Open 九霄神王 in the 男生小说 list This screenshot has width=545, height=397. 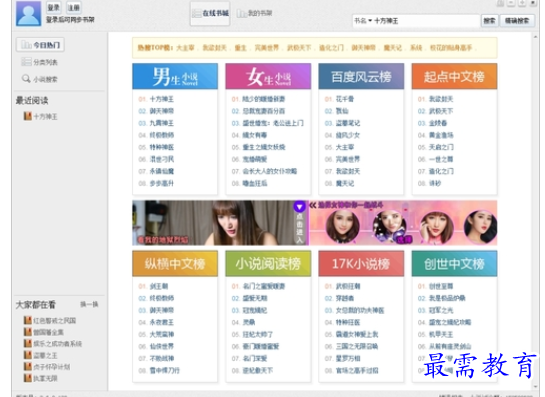(162, 123)
